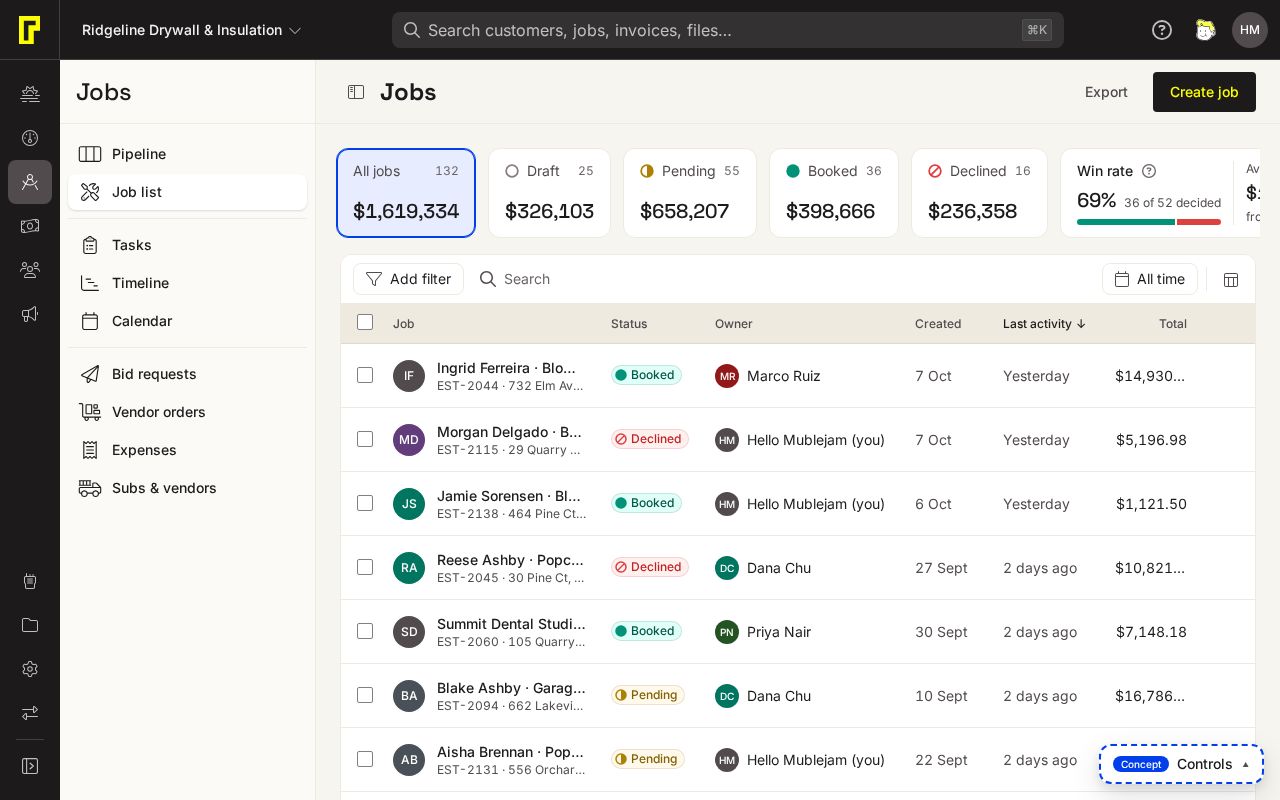The height and width of the screenshot is (800, 1280).
Task: Select the Reese Ashby row checkbox
Action: pyautogui.click(x=365, y=567)
